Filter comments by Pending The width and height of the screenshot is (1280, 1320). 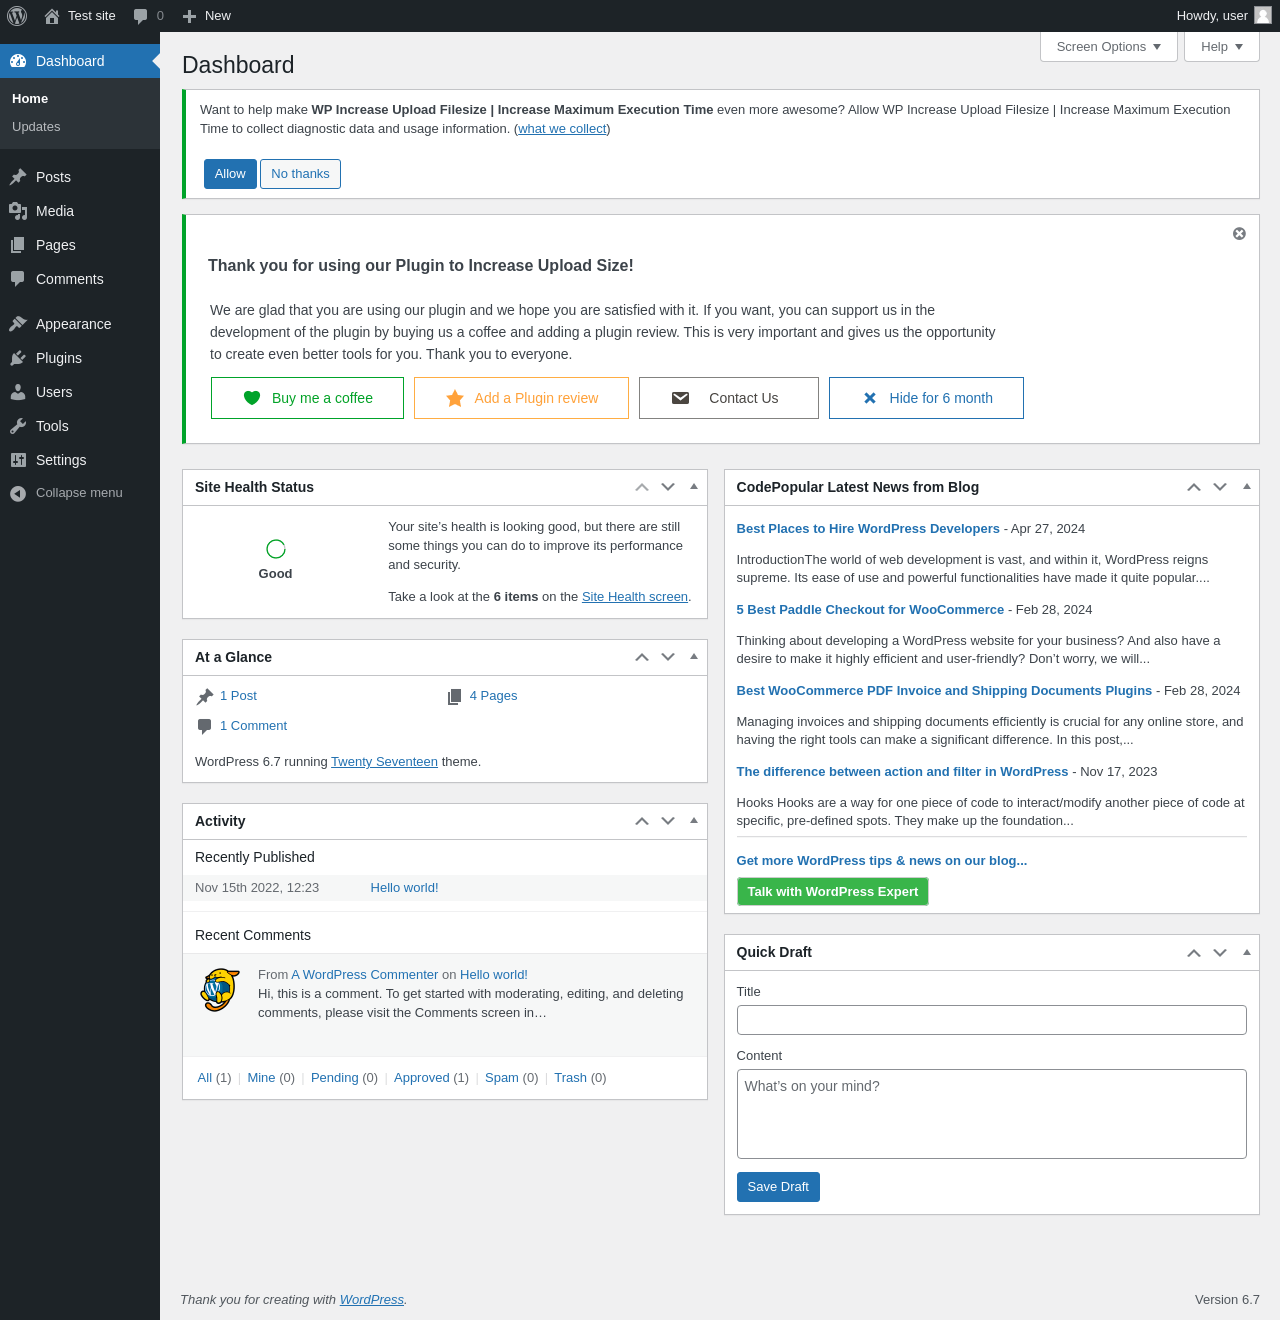[335, 1078]
